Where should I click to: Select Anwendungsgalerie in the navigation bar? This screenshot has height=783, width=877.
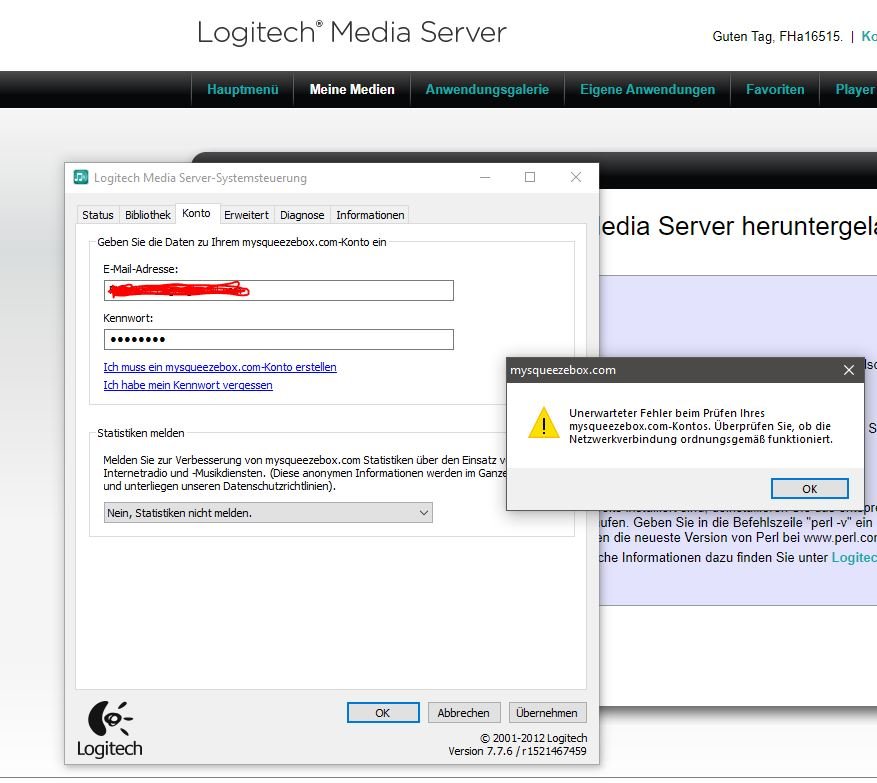pyautogui.click(x=487, y=89)
